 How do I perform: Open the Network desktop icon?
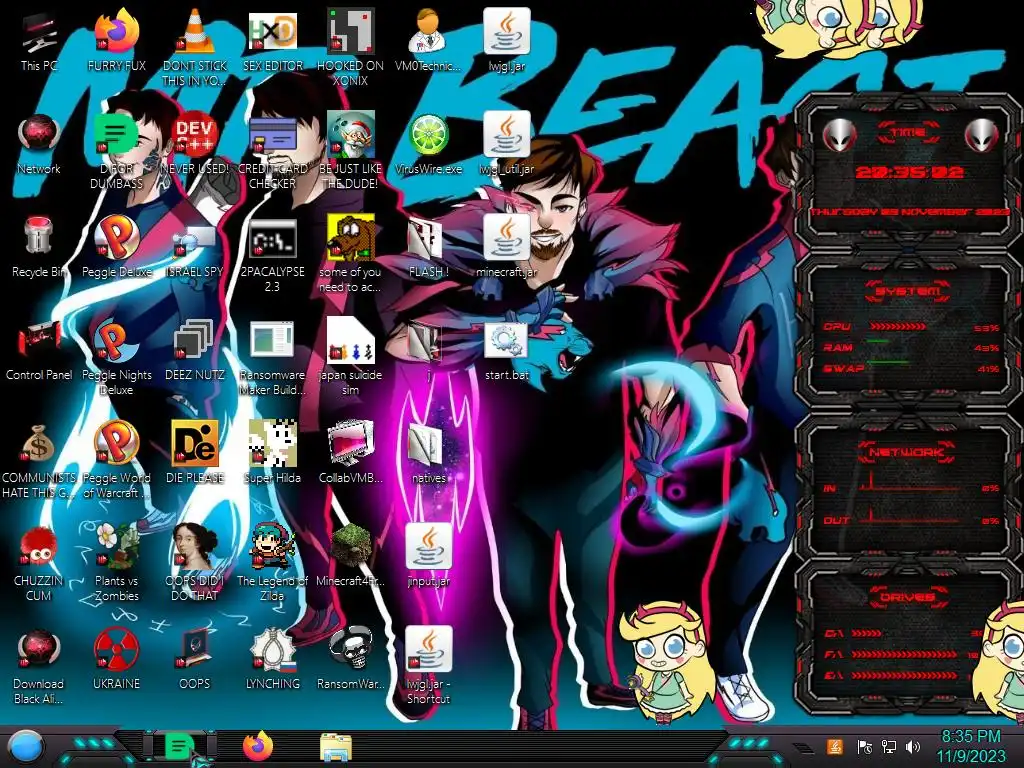39,144
